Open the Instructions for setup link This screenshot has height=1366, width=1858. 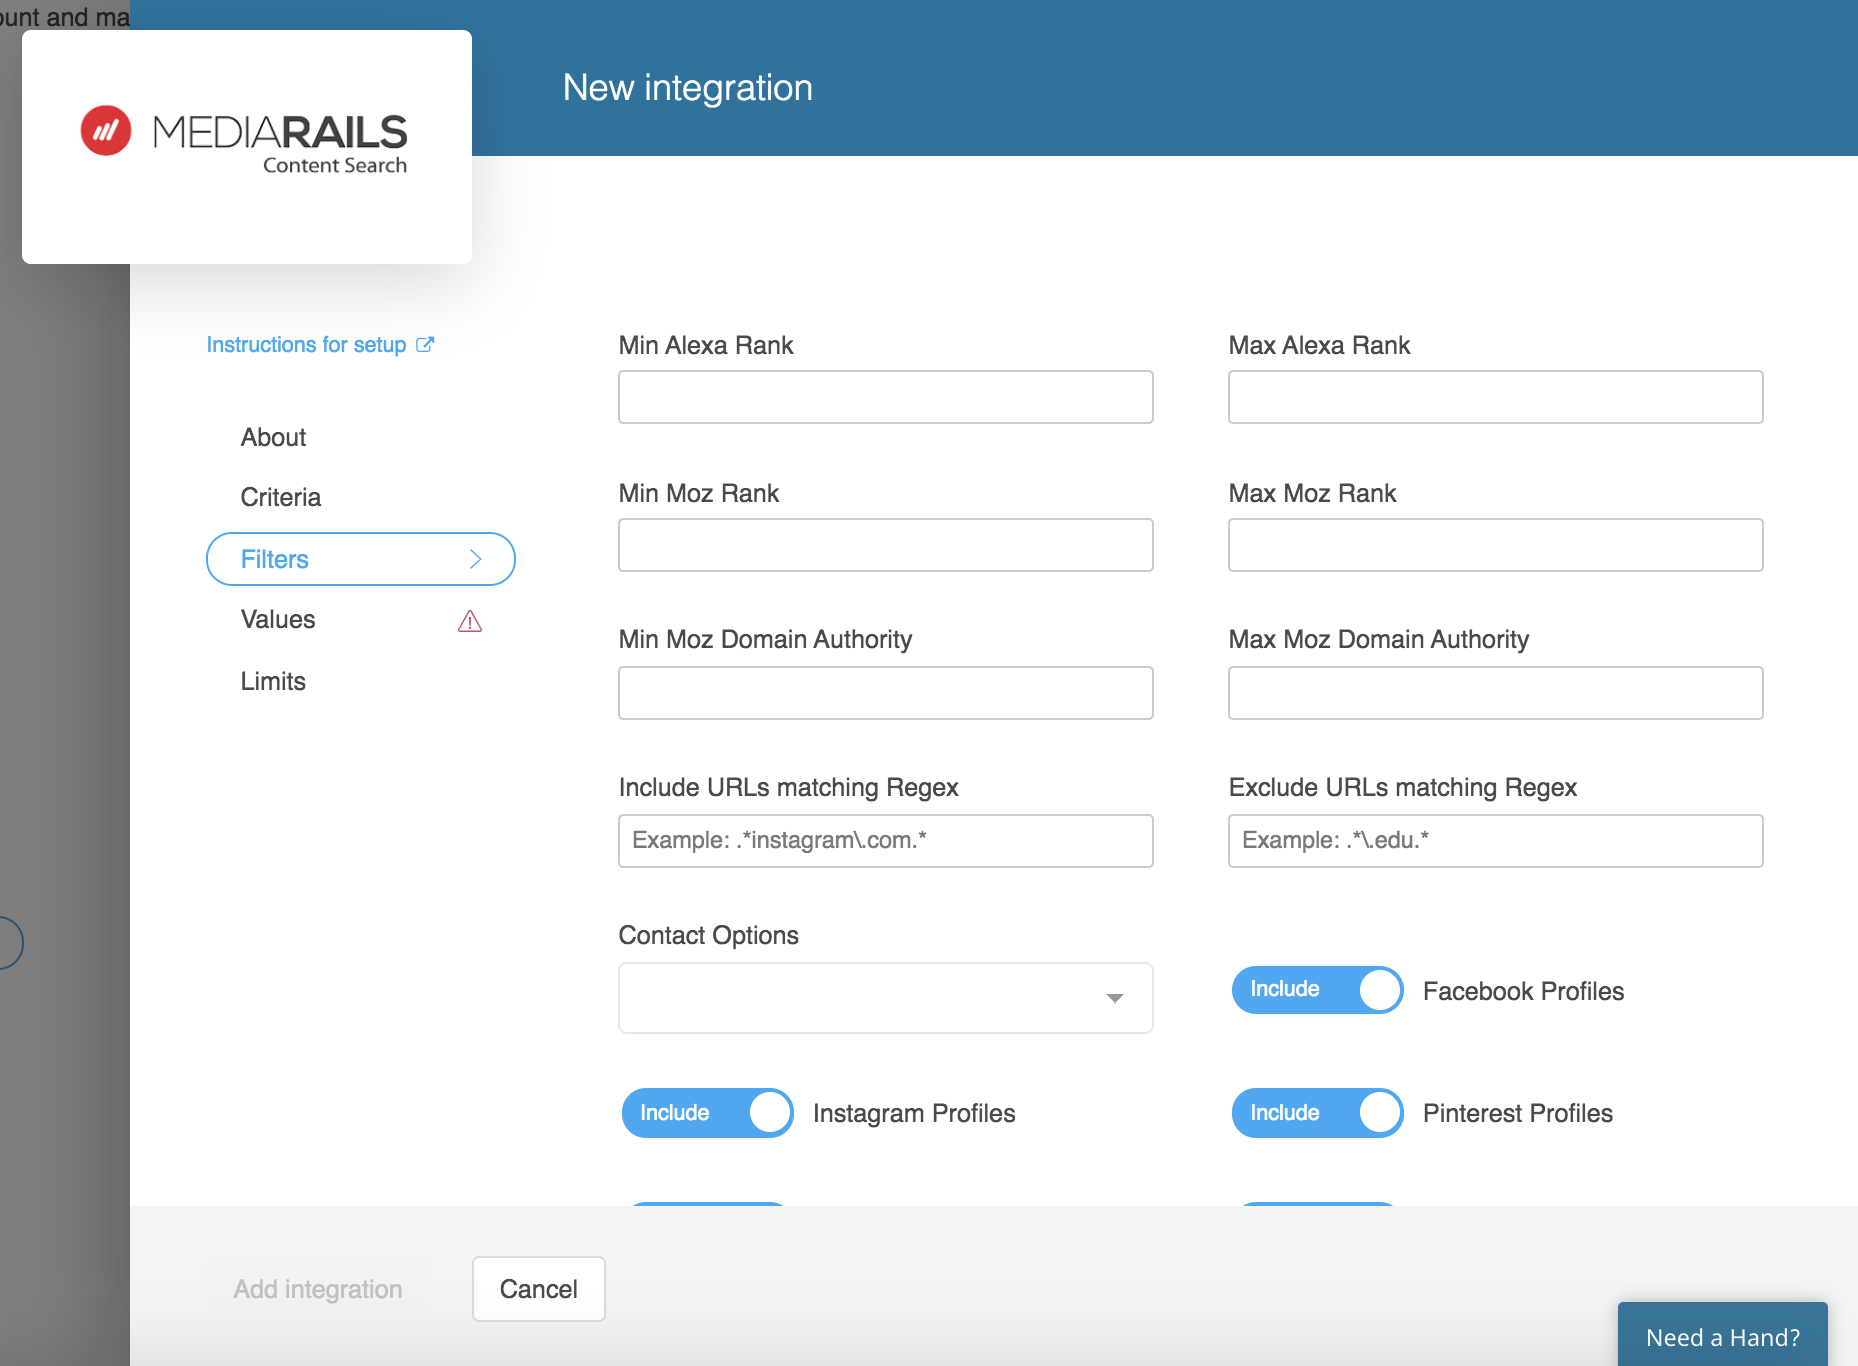tap(306, 344)
